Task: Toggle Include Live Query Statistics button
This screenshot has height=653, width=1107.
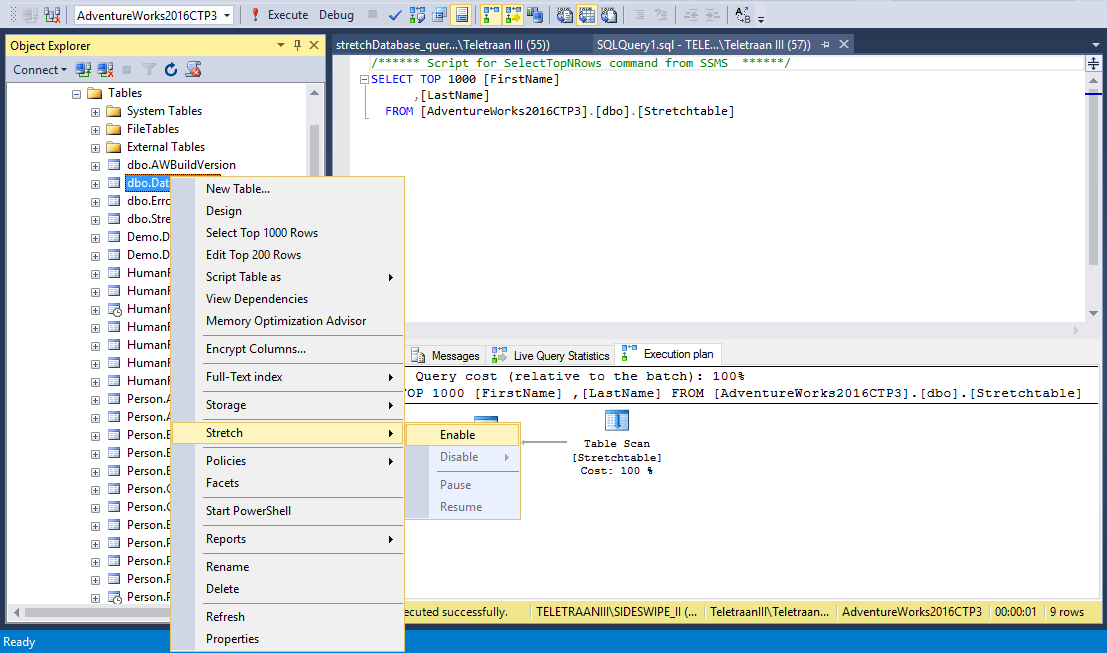Action: 513,15
